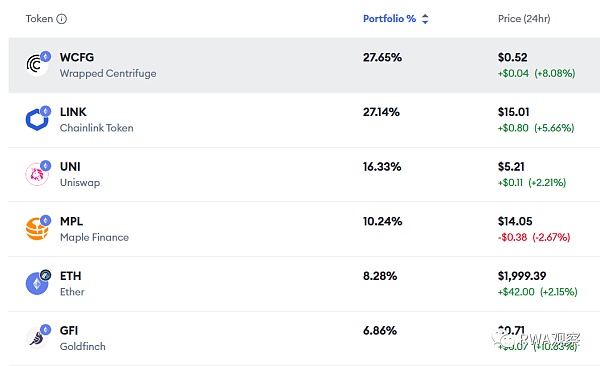
Task: Sort by Portfolio % using arrows
Action: click(x=425, y=19)
